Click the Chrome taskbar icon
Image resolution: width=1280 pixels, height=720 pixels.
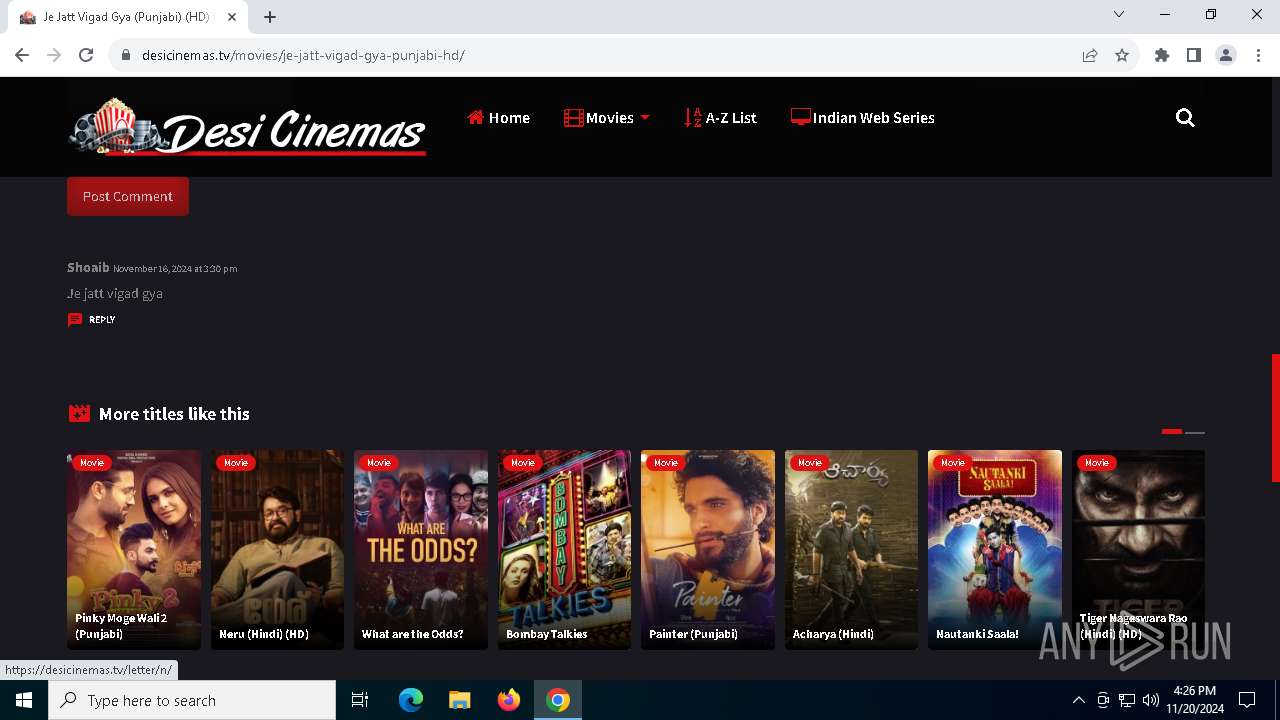pos(558,700)
